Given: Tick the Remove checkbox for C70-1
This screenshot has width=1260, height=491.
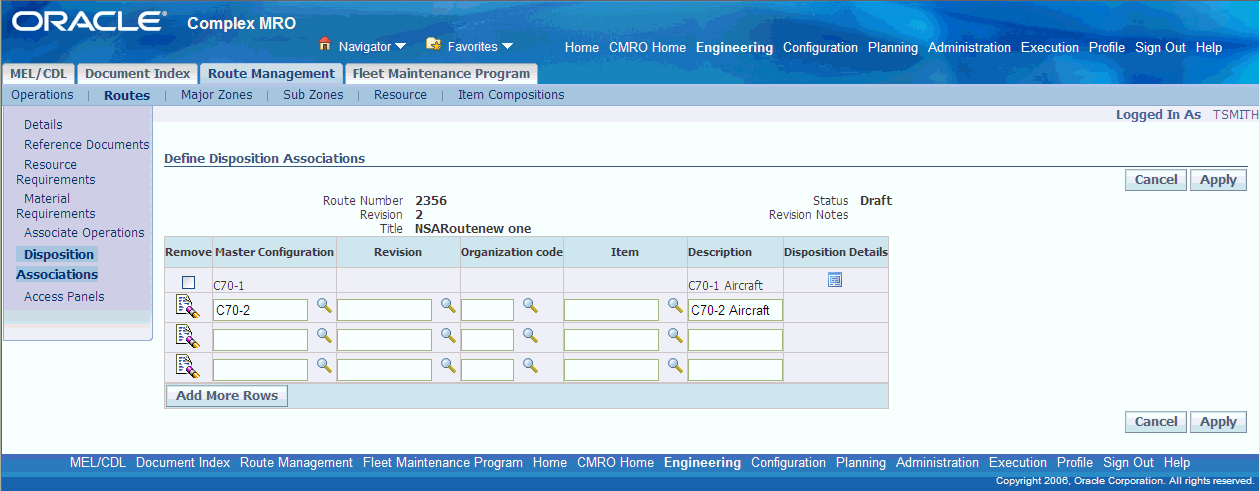Looking at the screenshot, I should click(188, 282).
